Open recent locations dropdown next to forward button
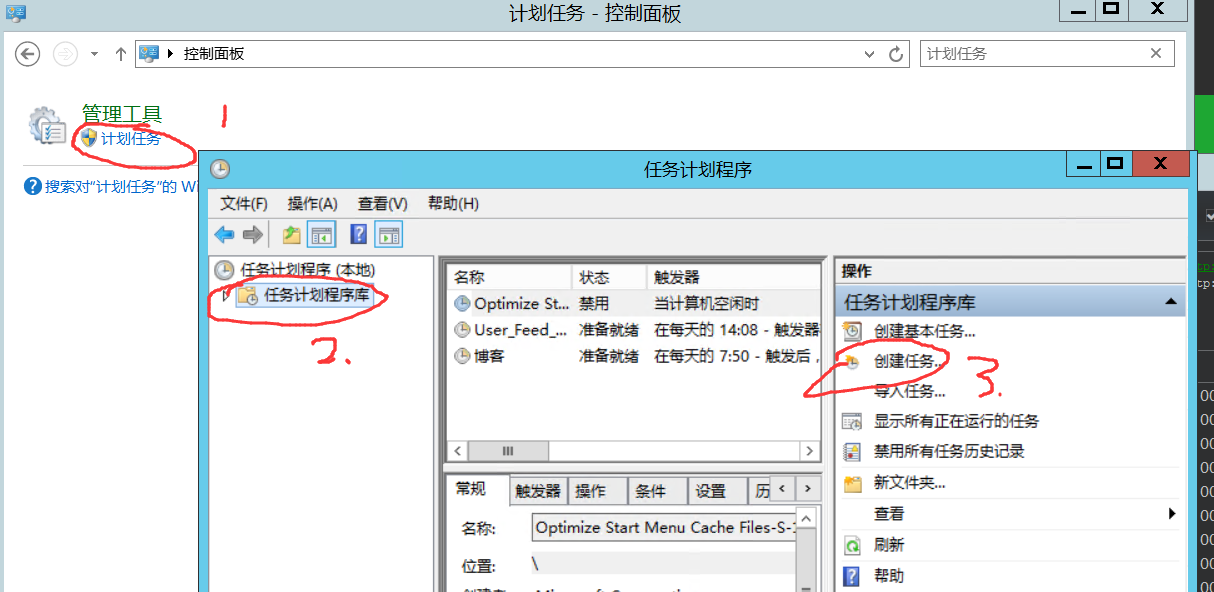Image resolution: width=1214 pixels, height=592 pixels. click(94, 53)
